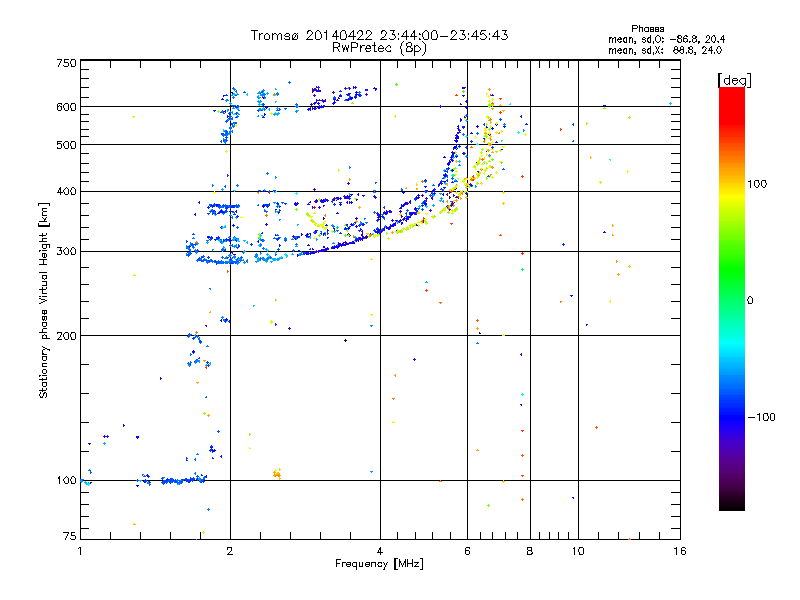Click the x-axis tick label "4"
Screen dimensions: 800x600
pyautogui.click(x=380, y=551)
